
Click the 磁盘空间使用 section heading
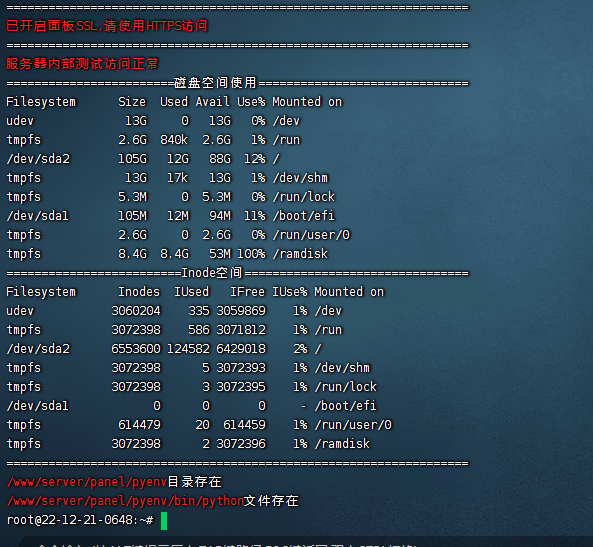point(215,82)
